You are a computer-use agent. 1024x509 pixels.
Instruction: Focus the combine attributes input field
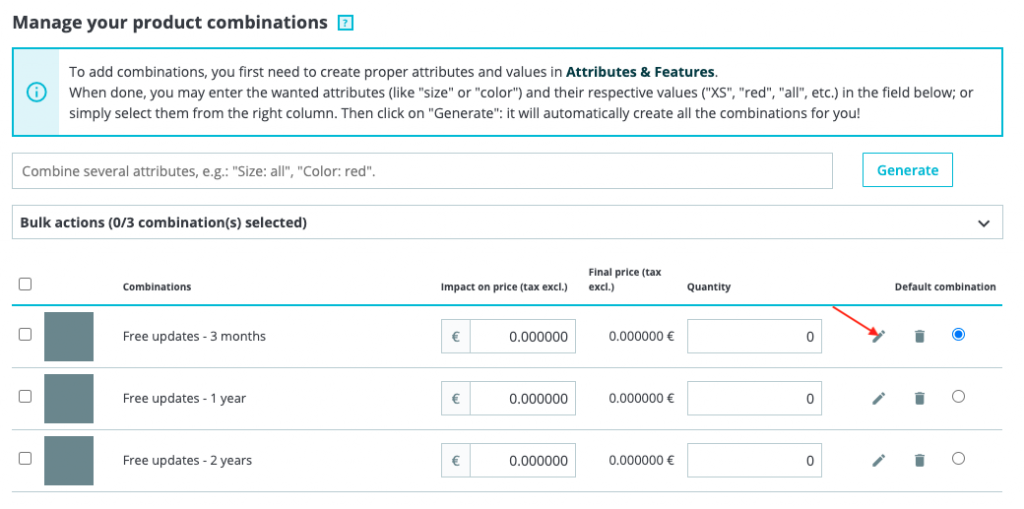click(422, 171)
